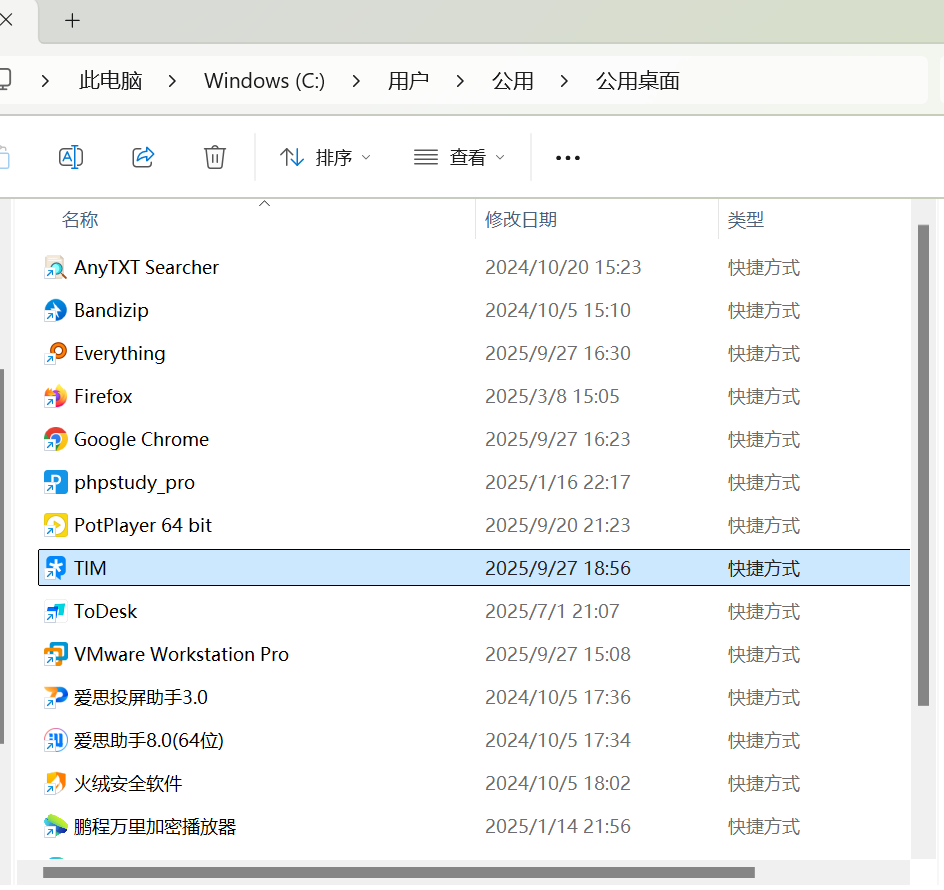Image resolution: width=944 pixels, height=890 pixels.
Task: Go to Windows (C:) in the breadcrumb
Action: (264, 81)
